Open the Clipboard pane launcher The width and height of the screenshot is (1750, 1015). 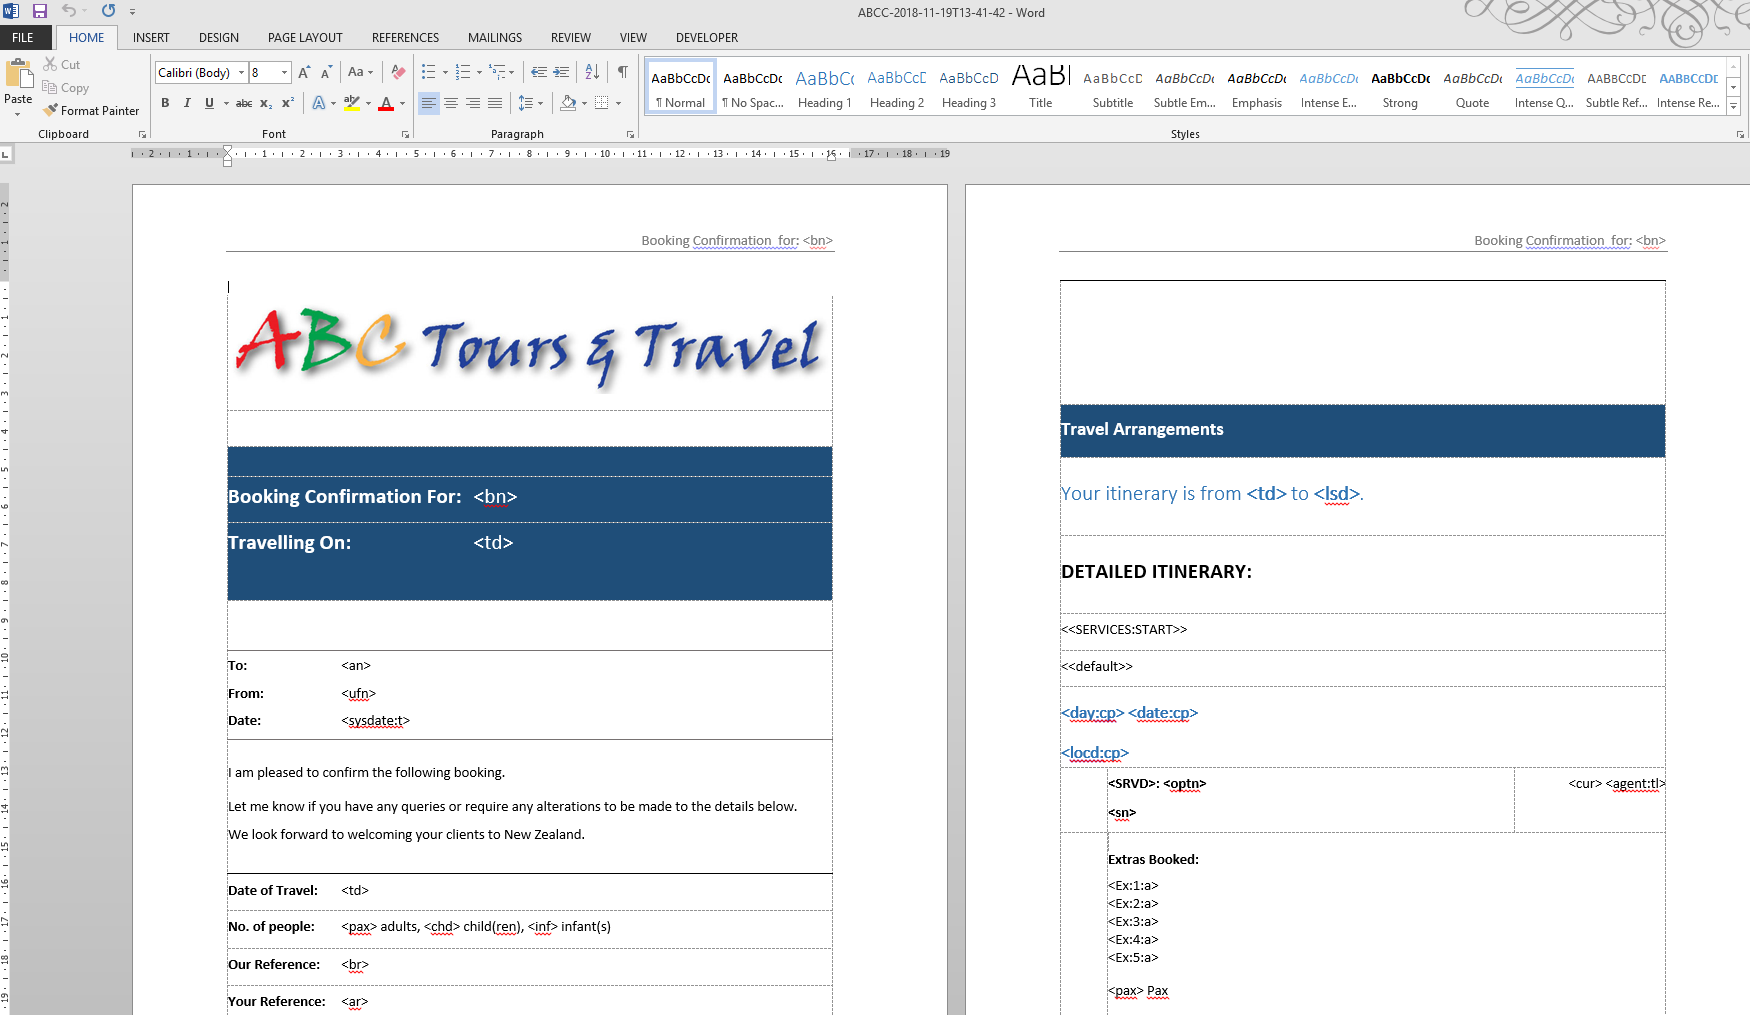142,134
